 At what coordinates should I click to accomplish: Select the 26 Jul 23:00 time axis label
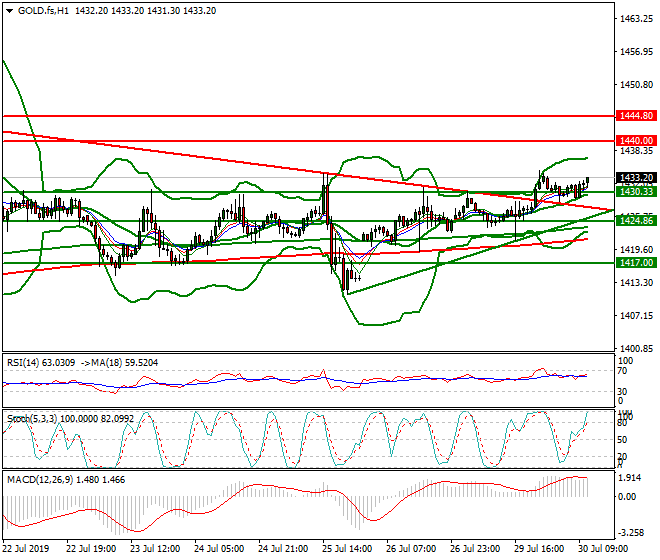point(475,549)
